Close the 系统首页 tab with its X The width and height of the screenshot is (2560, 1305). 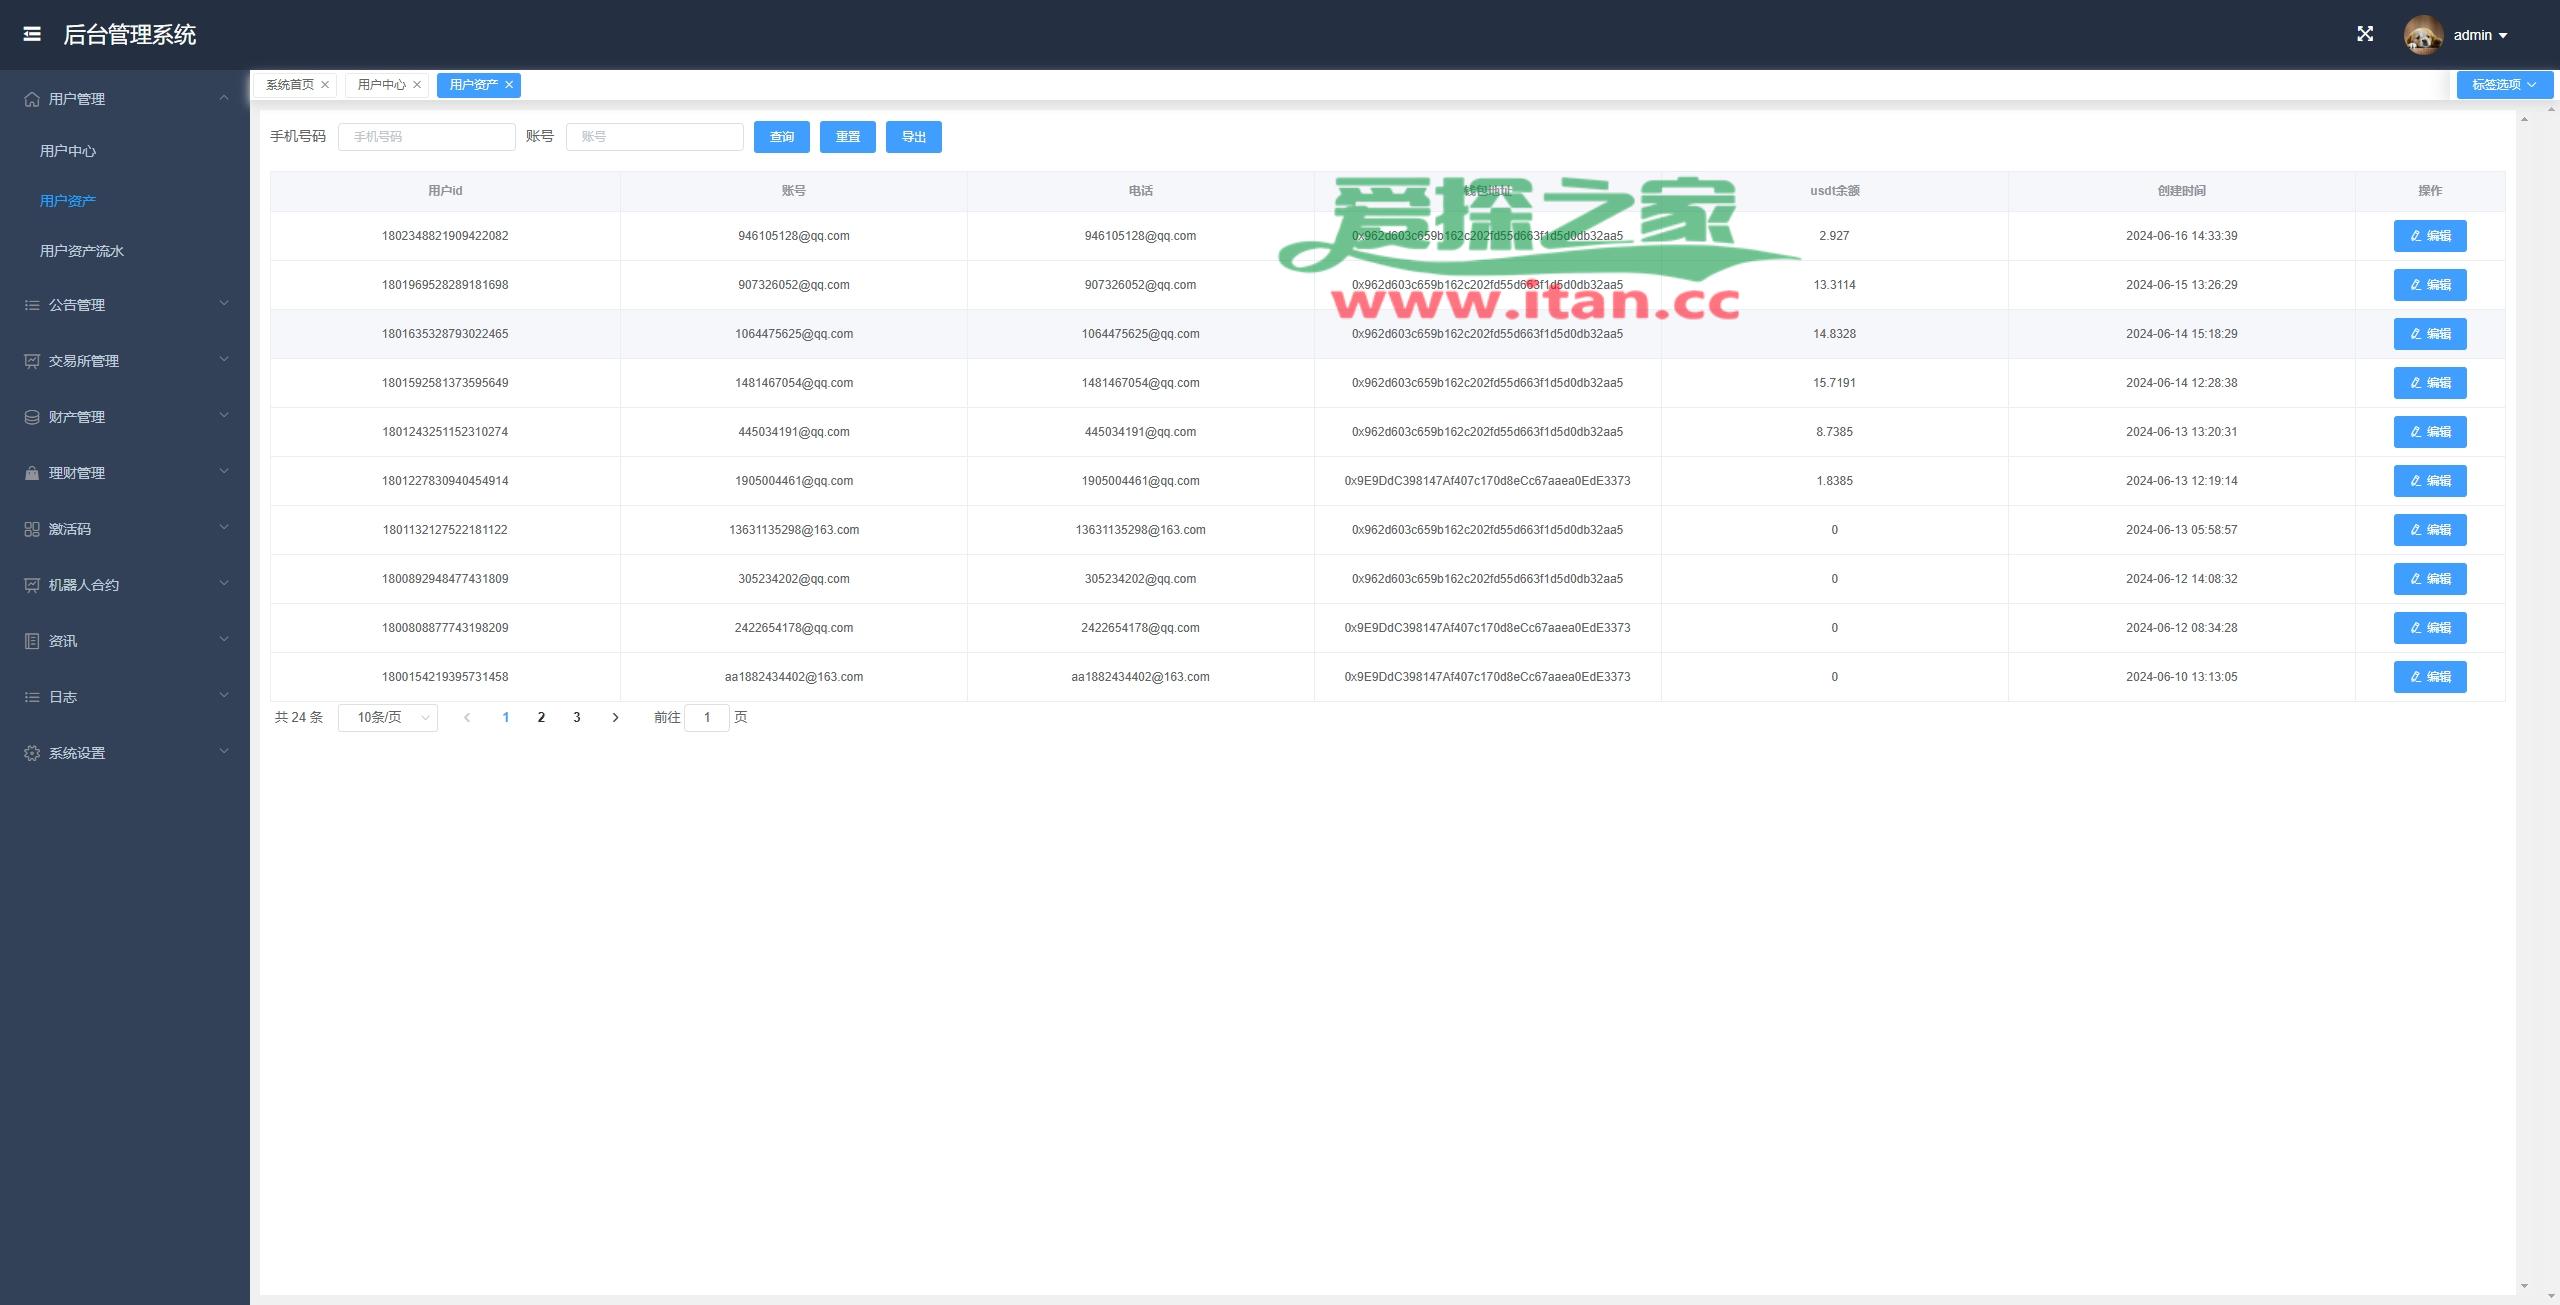[325, 85]
